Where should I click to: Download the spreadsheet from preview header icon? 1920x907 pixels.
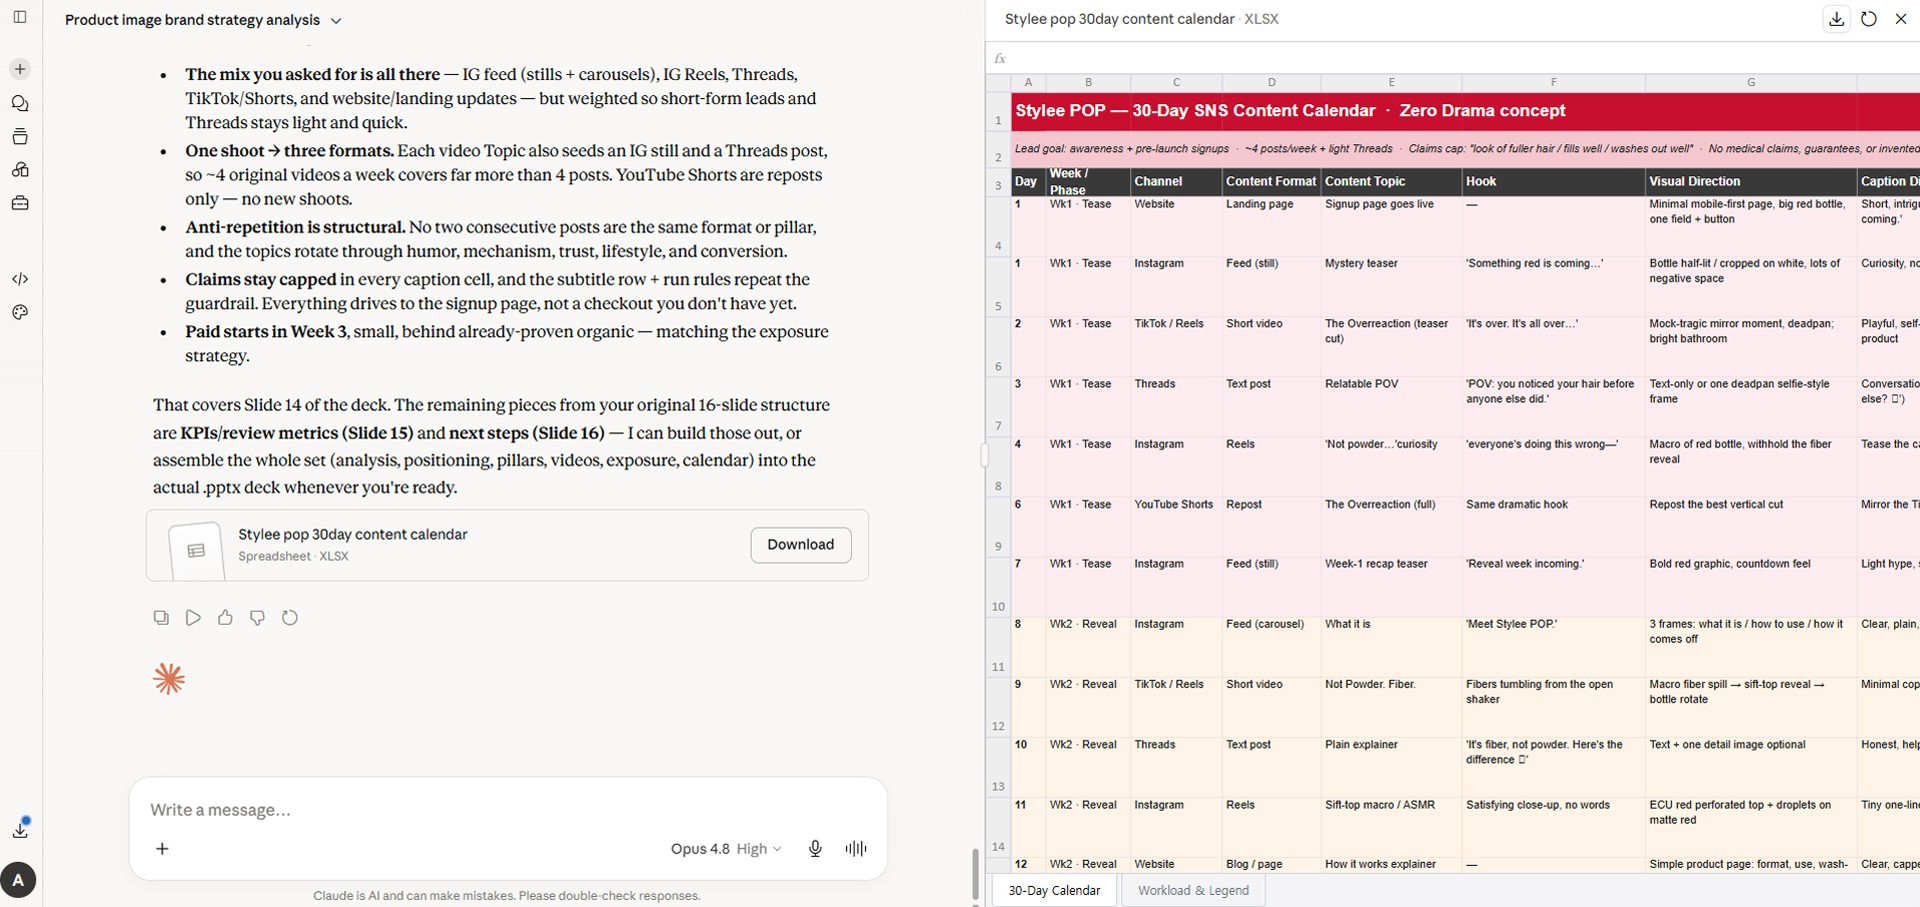(x=1837, y=19)
